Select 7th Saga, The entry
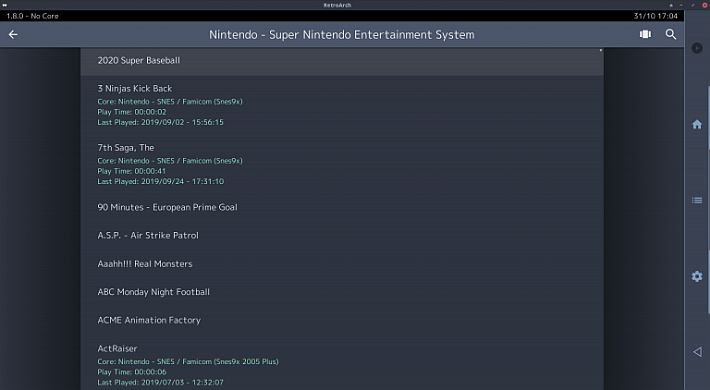 [342, 164]
